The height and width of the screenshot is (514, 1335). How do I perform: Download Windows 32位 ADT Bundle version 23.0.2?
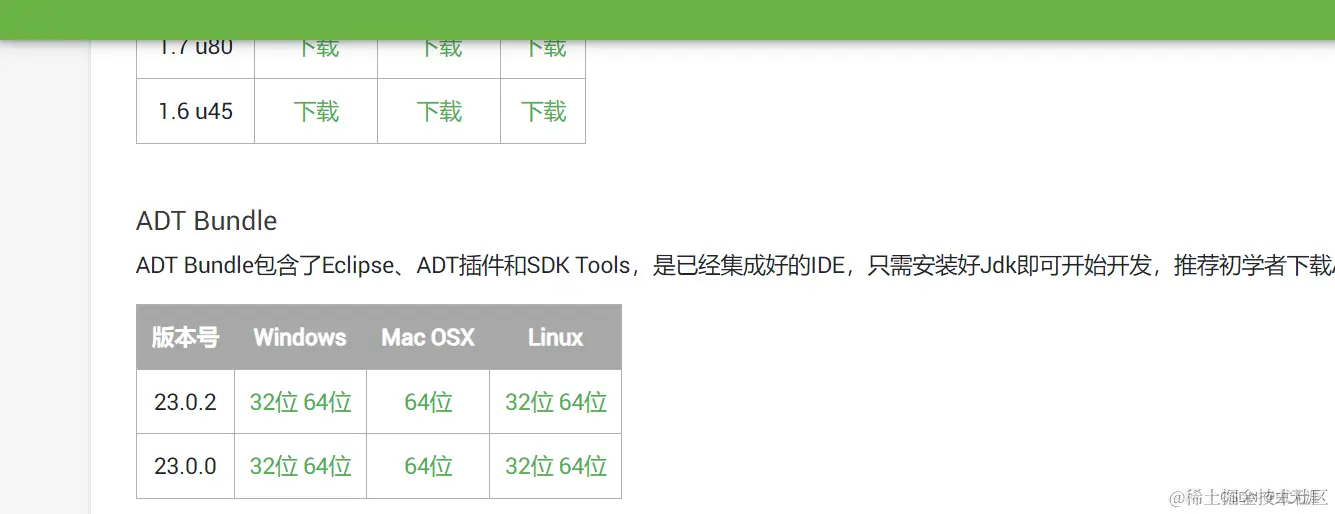tap(274, 402)
